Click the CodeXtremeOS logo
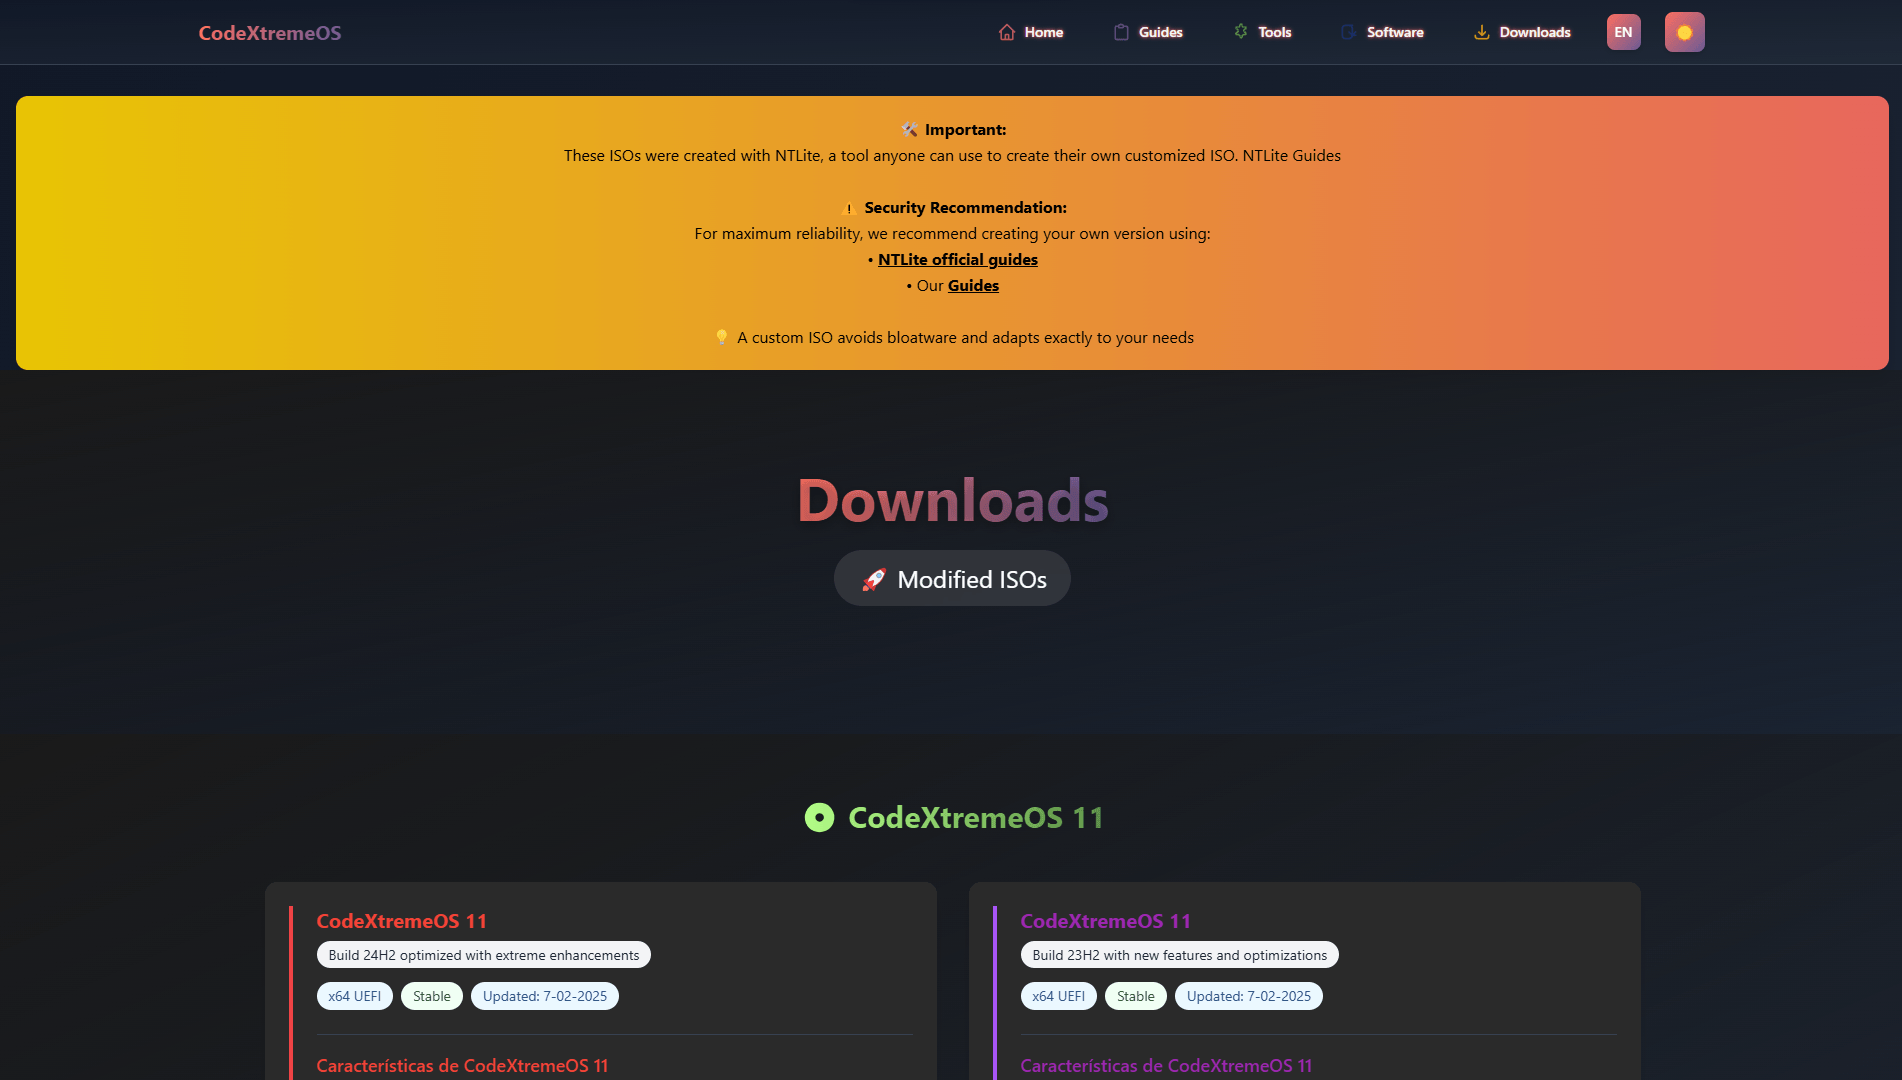Viewport: 1902px width, 1080px height. point(270,32)
